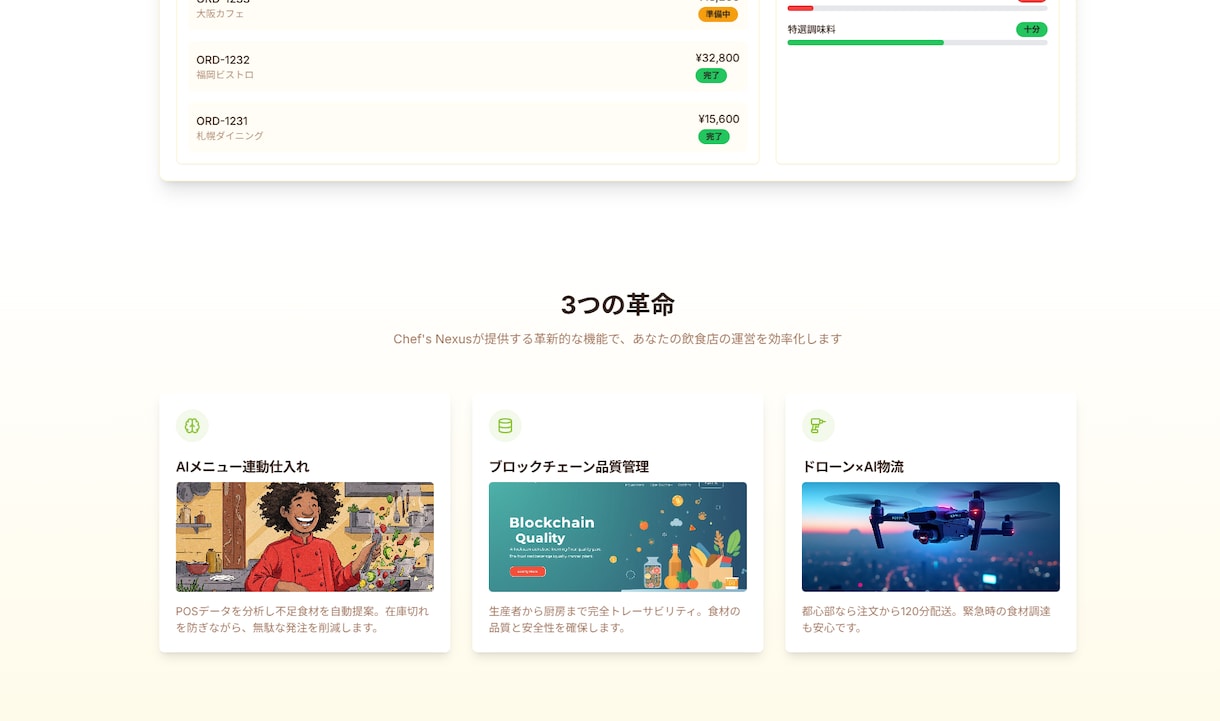Click the POSデータ description under AIメニュー連動仕入れ
Screen dimensions: 1220x721
point(303,619)
